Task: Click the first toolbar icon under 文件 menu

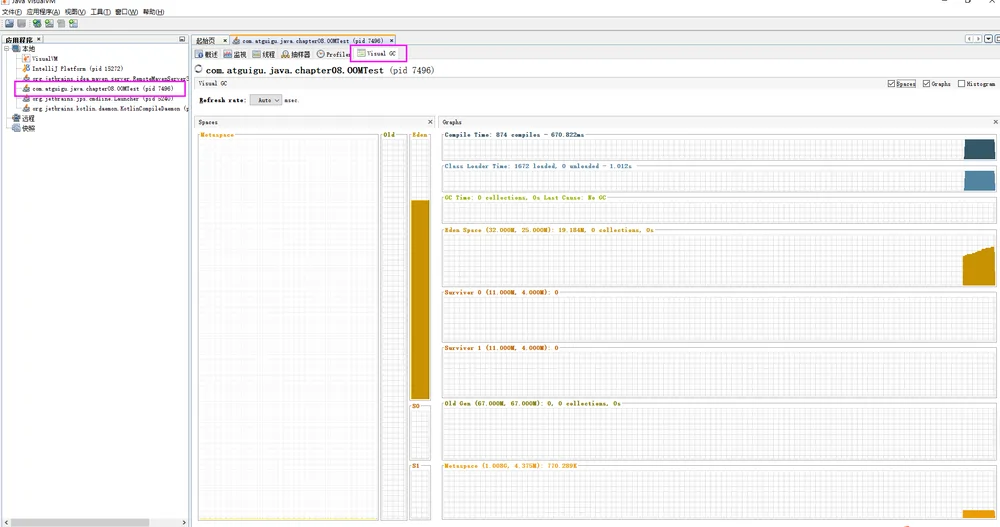Action: tap(10, 24)
